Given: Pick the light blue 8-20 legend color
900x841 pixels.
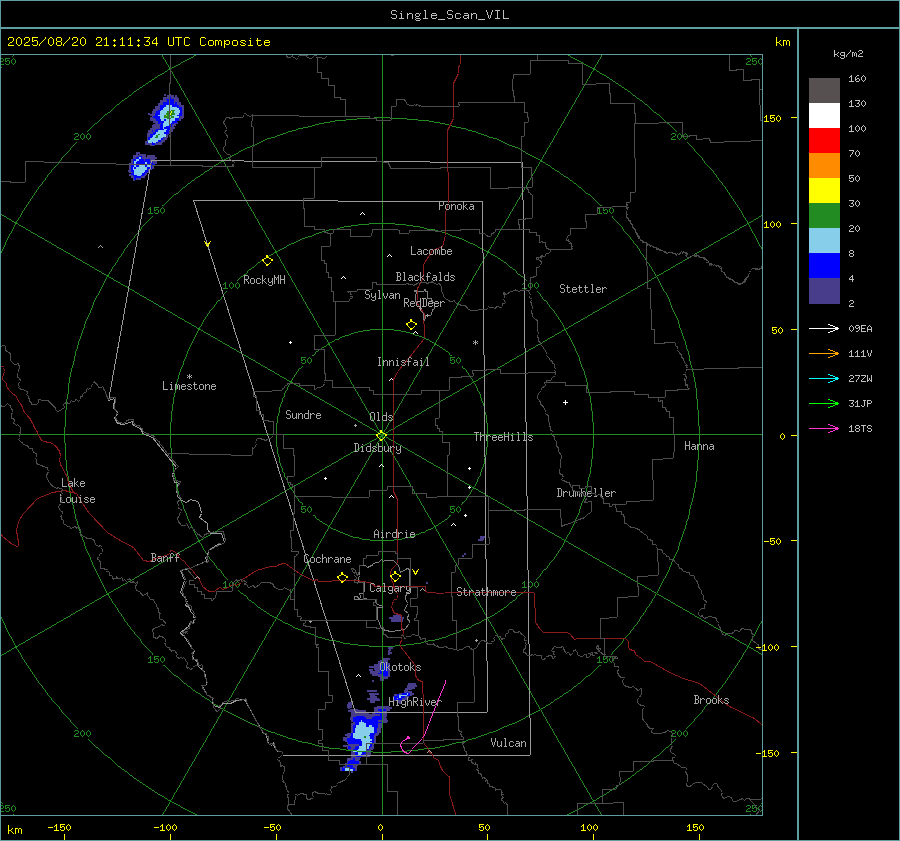Looking at the screenshot, I should 824,241.
